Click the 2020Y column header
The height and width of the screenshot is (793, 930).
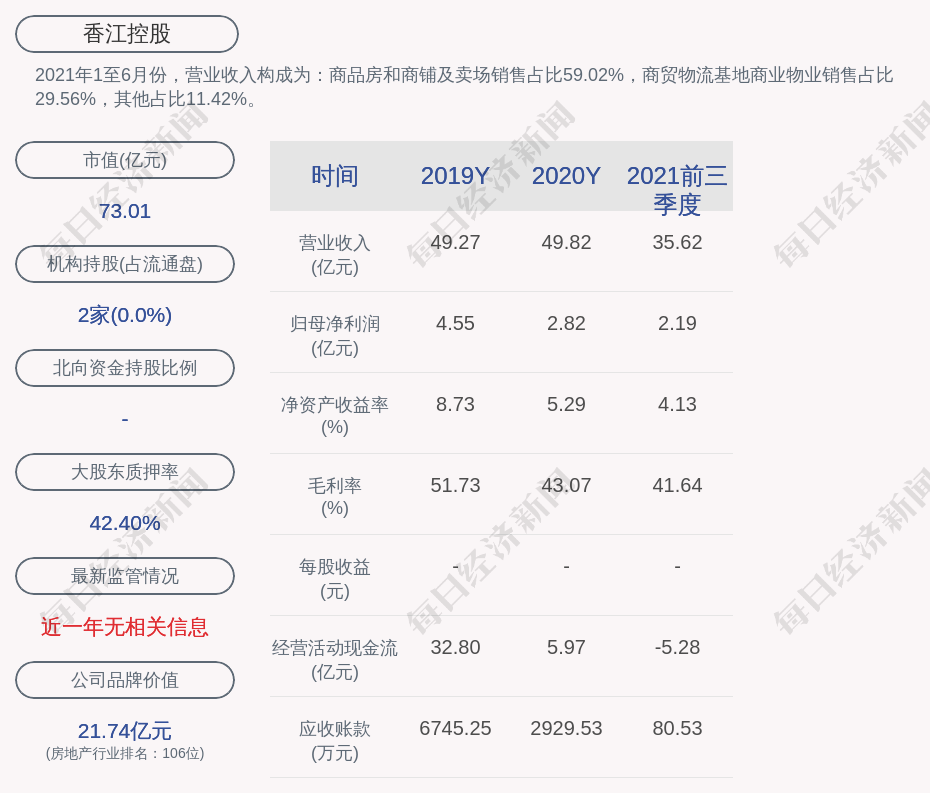point(566,176)
